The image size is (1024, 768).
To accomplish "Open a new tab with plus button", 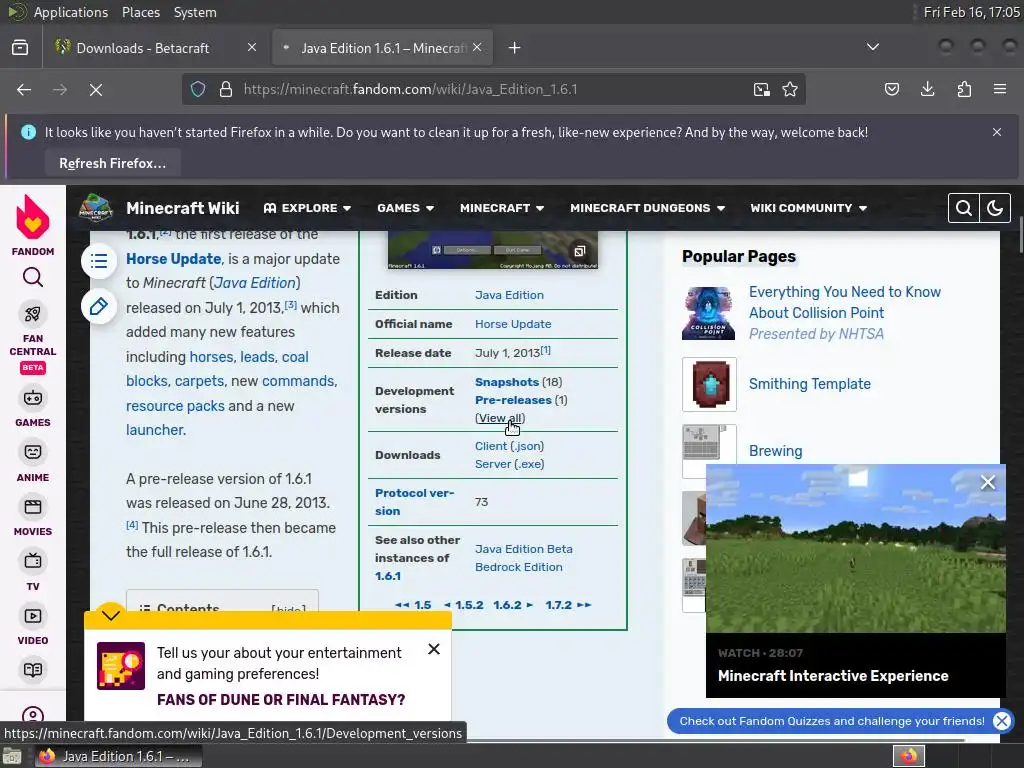I will point(515,48).
